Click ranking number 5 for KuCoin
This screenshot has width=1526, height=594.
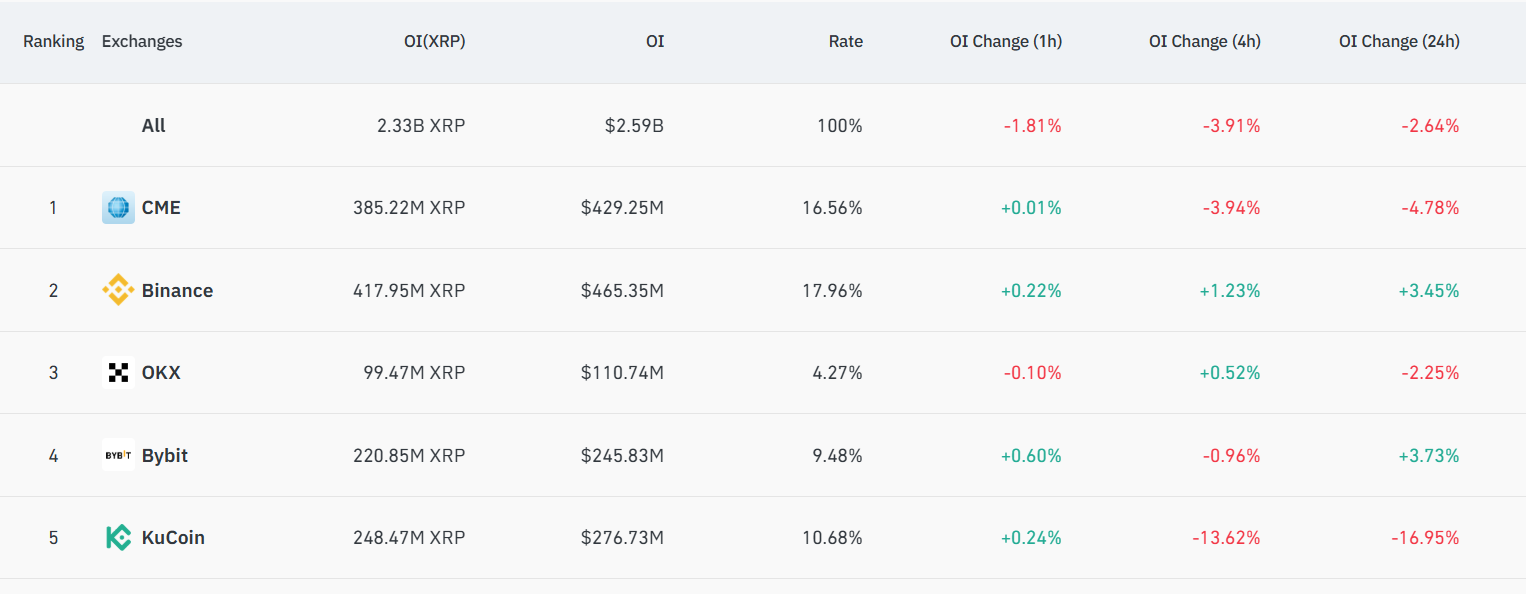(53, 538)
